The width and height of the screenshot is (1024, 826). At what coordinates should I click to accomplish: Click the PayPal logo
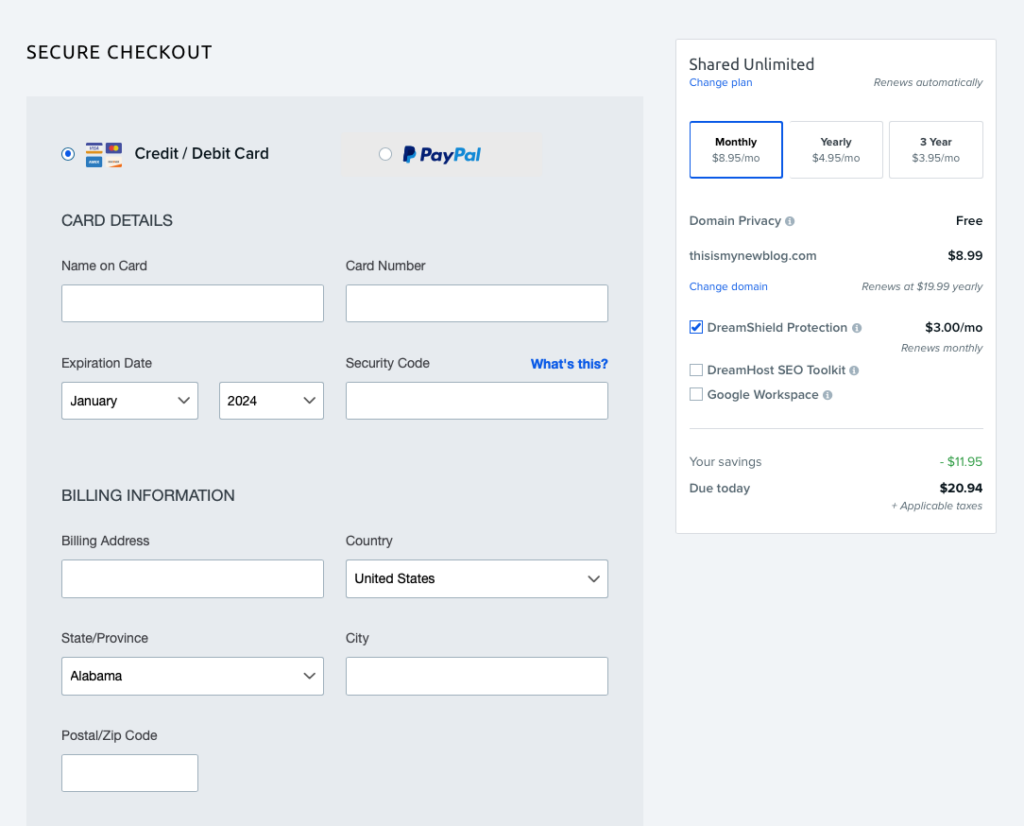tap(442, 154)
